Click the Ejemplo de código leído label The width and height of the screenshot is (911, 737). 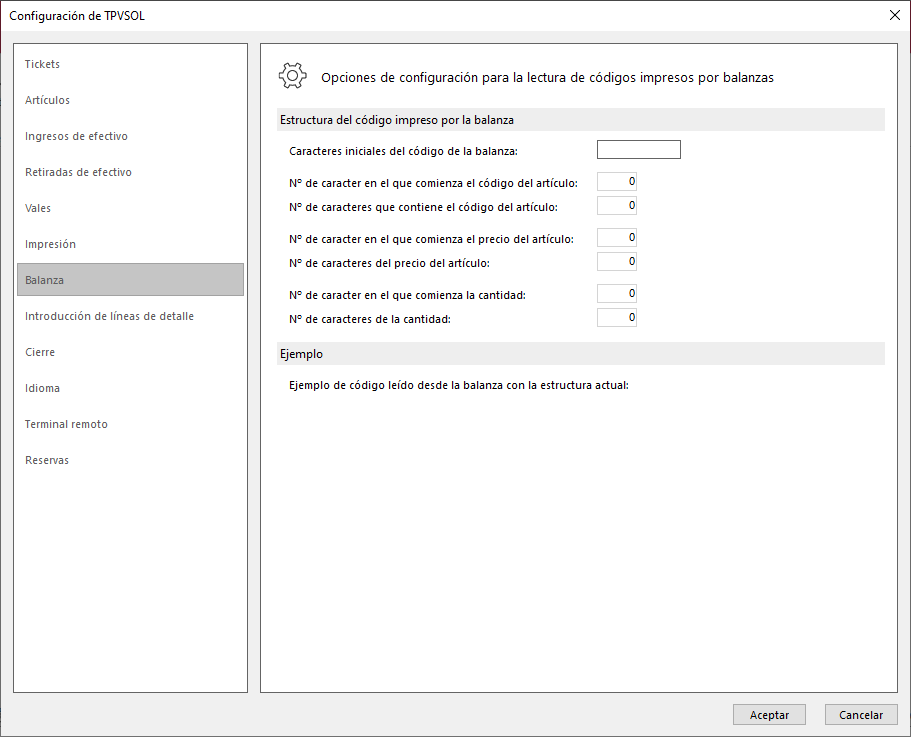click(x=459, y=385)
